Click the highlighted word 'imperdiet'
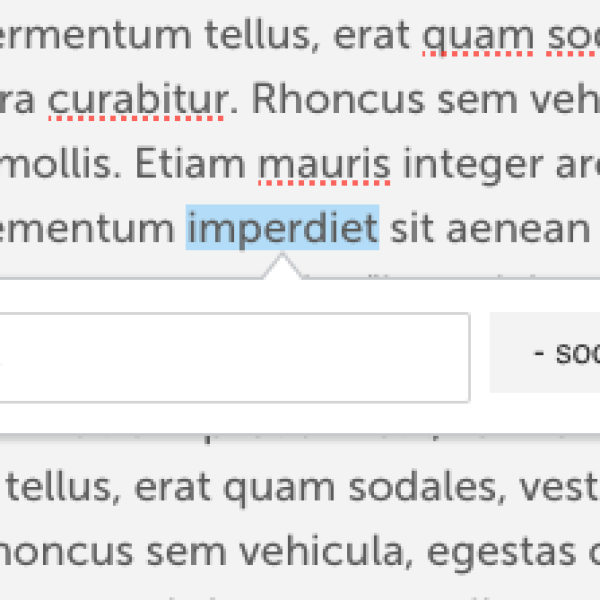The image size is (600, 600). [x=283, y=229]
